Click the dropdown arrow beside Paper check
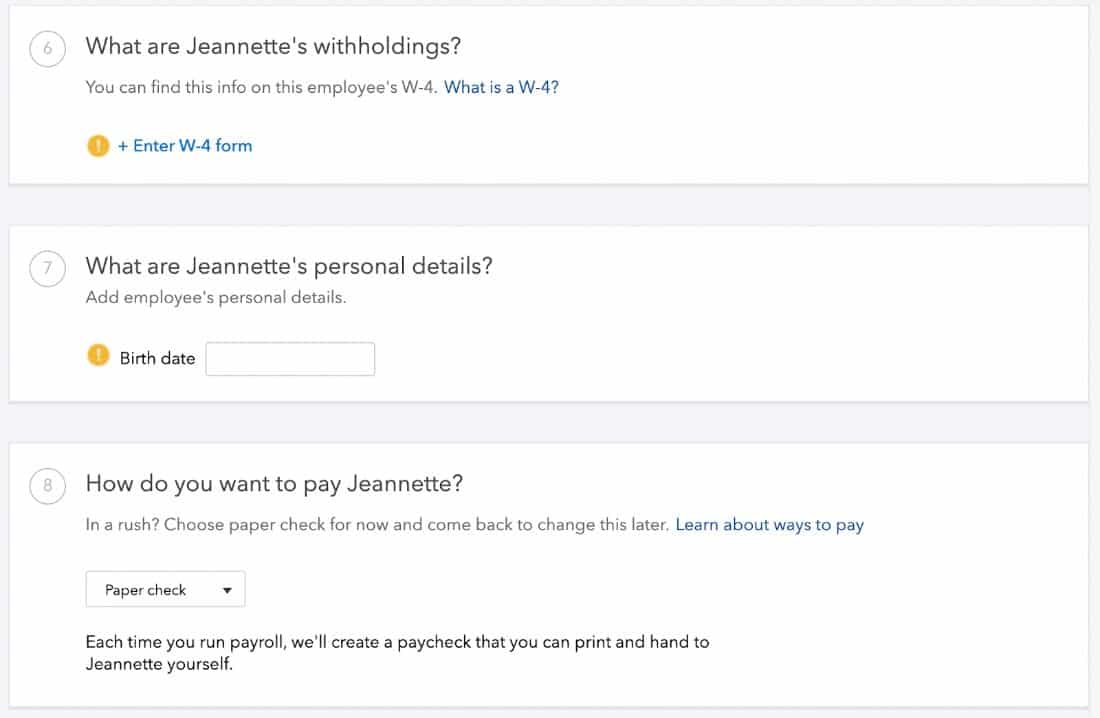1100x718 pixels. (x=227, y=590)
